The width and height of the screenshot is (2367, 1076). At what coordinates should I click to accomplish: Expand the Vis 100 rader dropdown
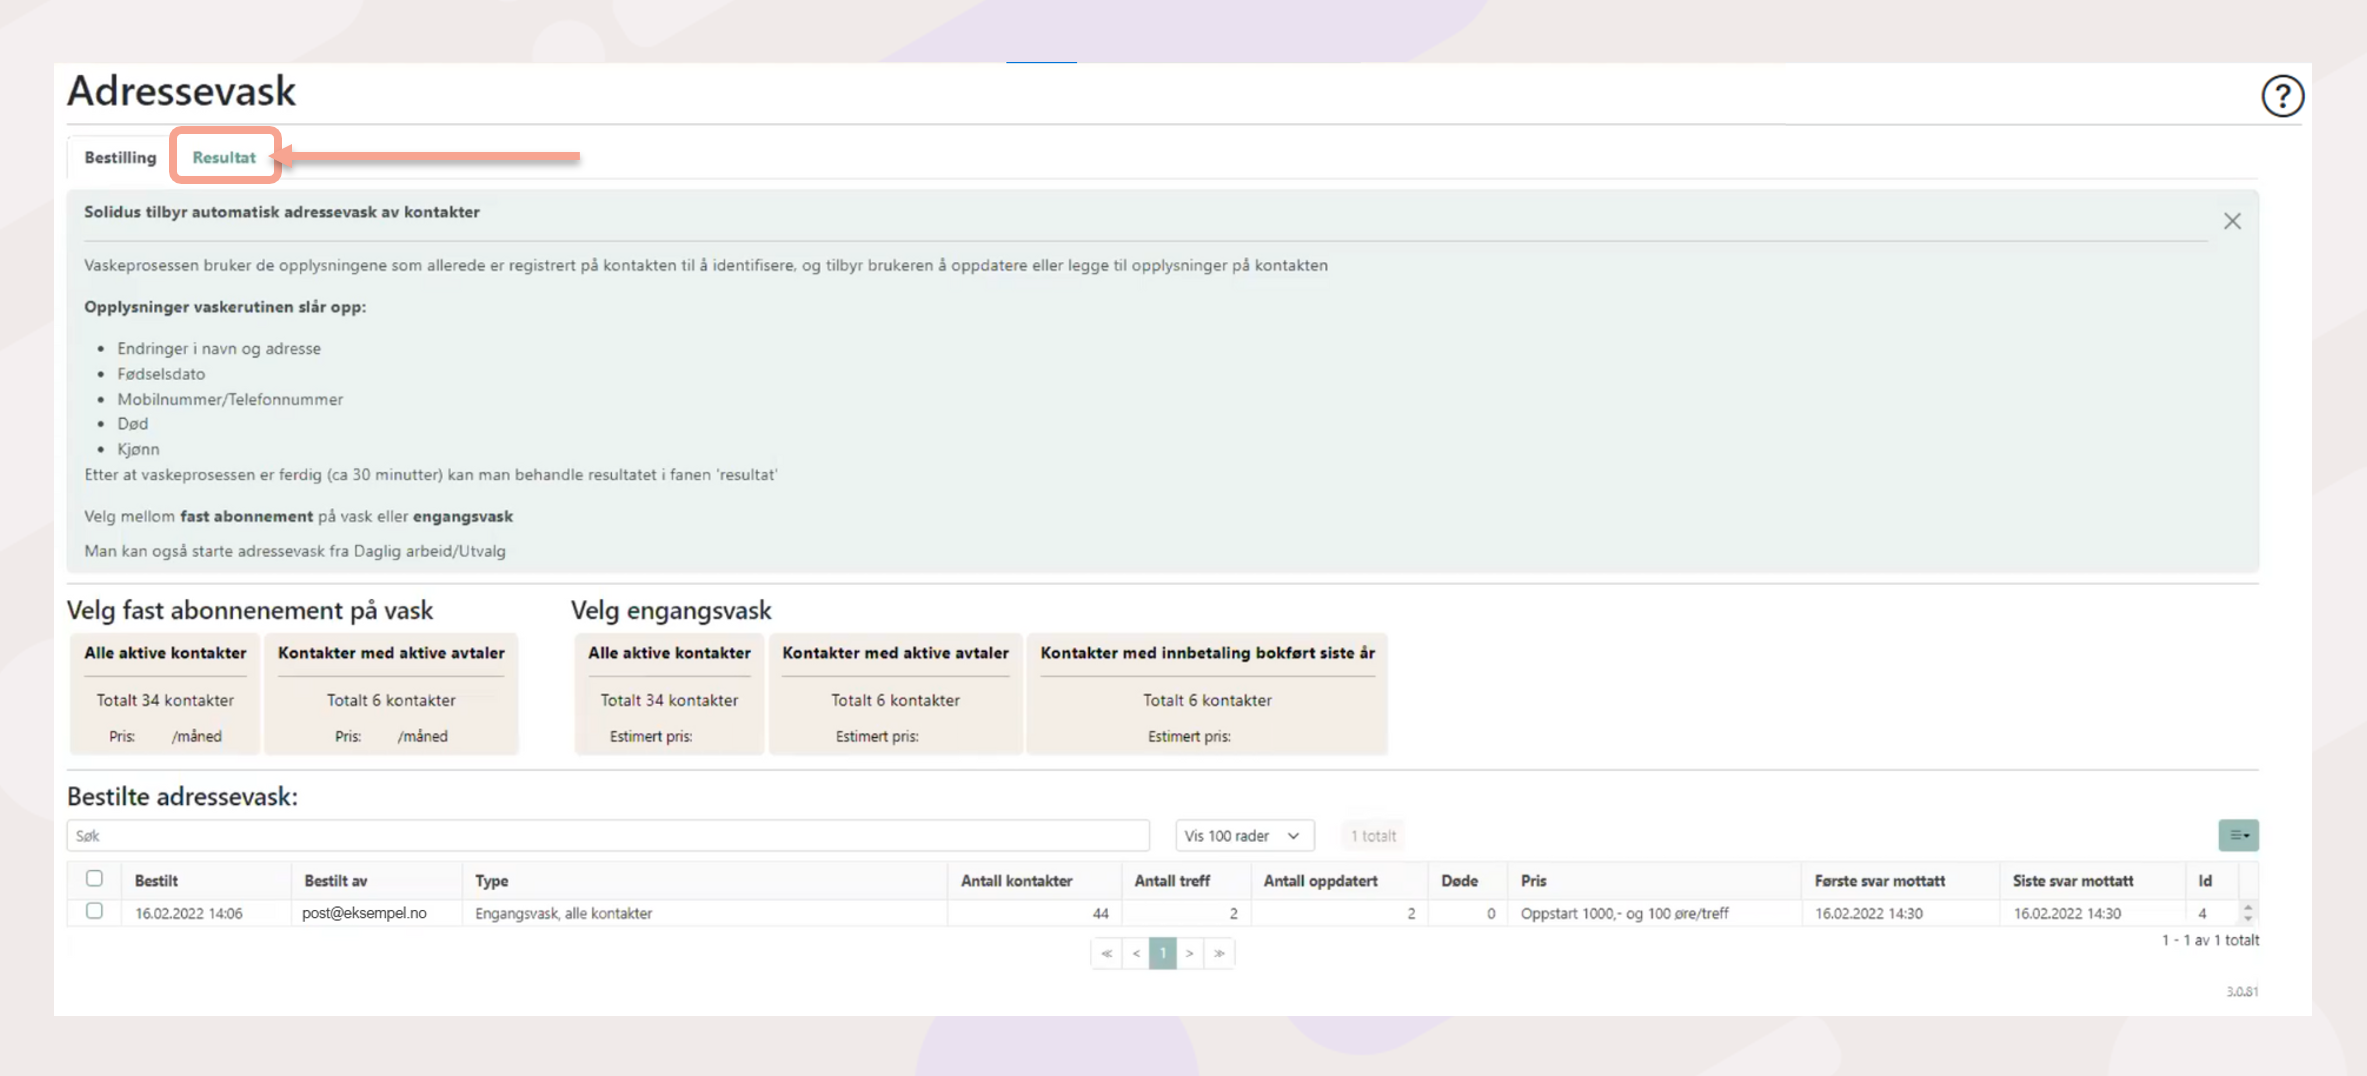(1244, 836)
